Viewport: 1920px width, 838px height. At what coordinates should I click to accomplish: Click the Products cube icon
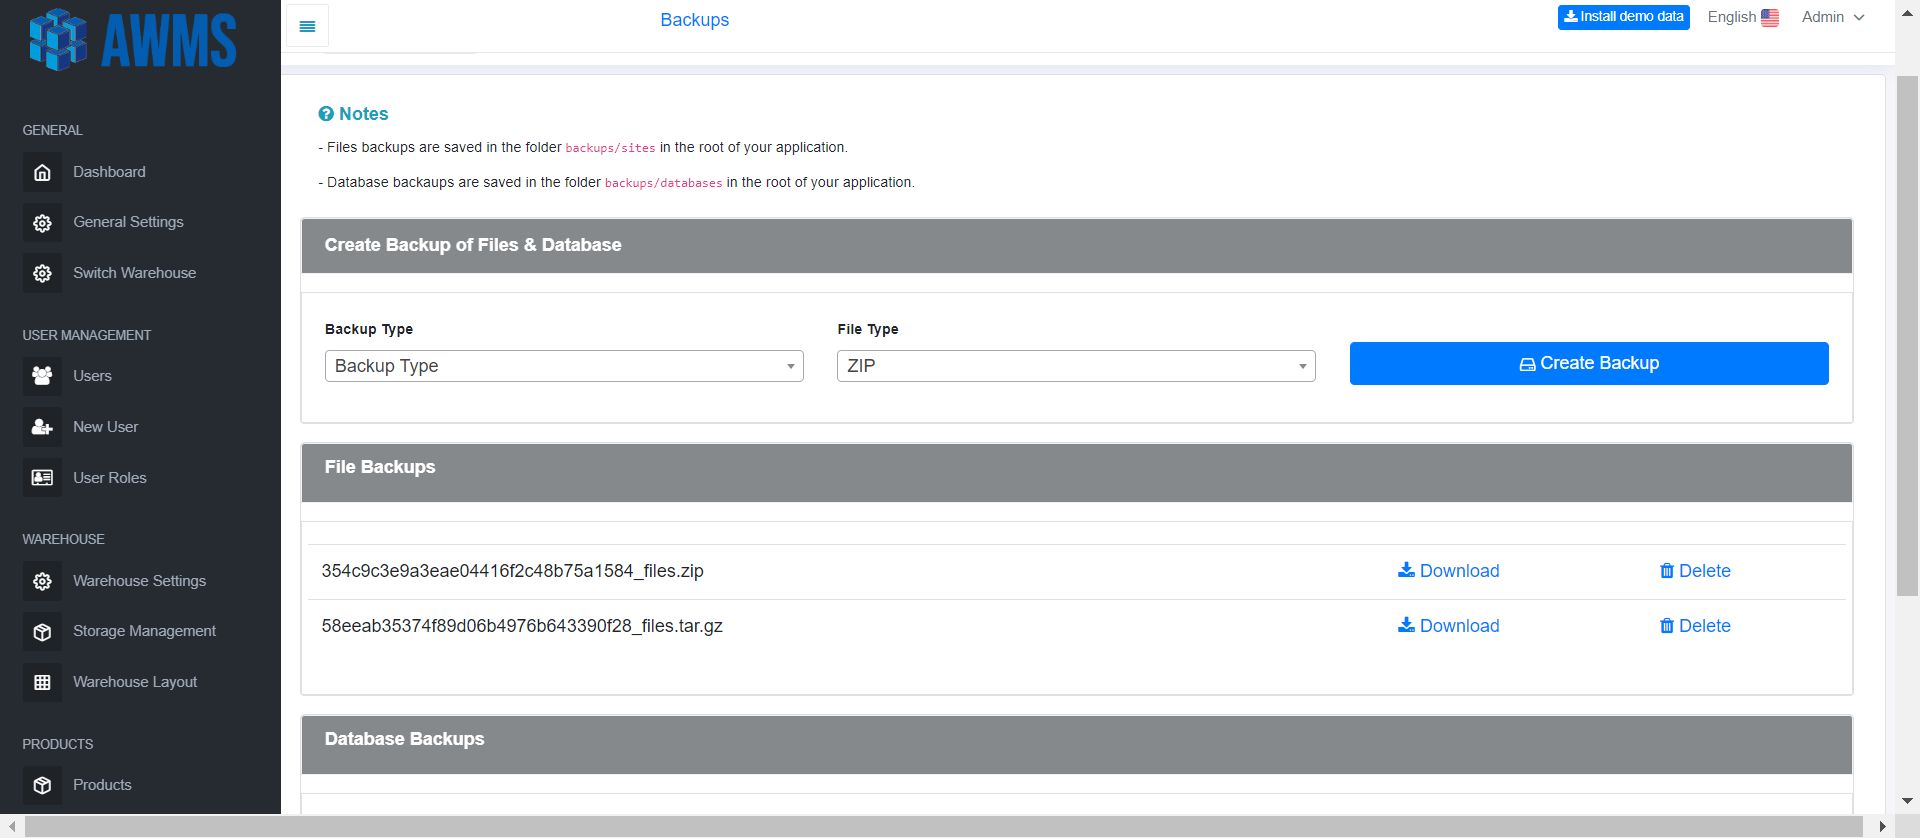pyautogui.click(x=42, y=785)
